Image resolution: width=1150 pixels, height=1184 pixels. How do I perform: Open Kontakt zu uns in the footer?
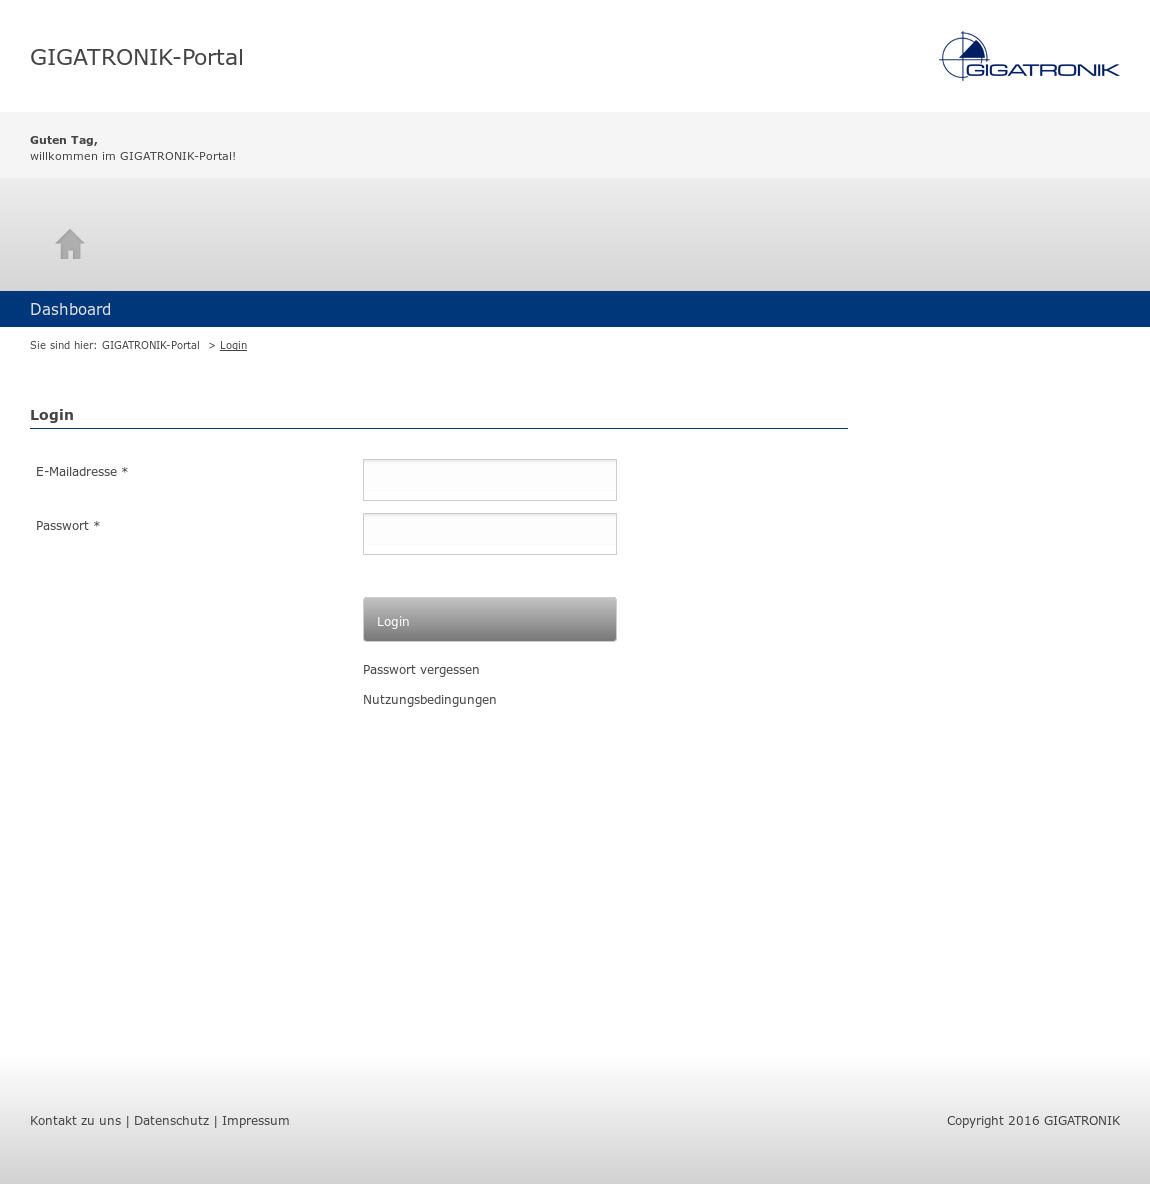76,1121
